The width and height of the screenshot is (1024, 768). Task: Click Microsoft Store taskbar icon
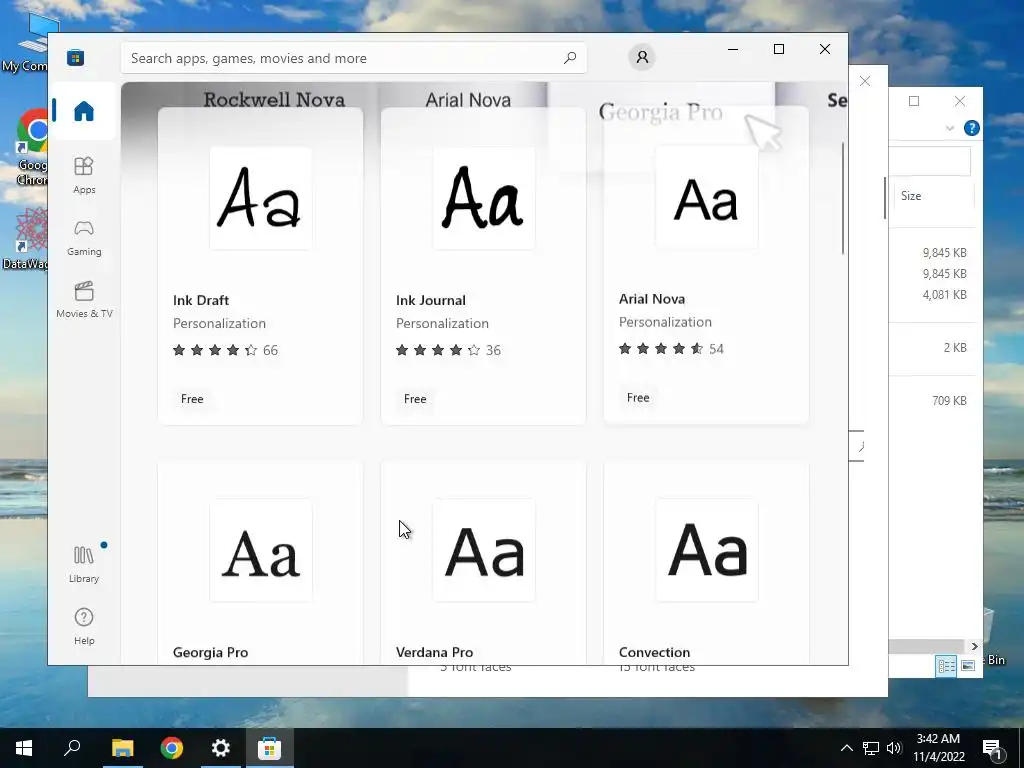click(269, 748)
